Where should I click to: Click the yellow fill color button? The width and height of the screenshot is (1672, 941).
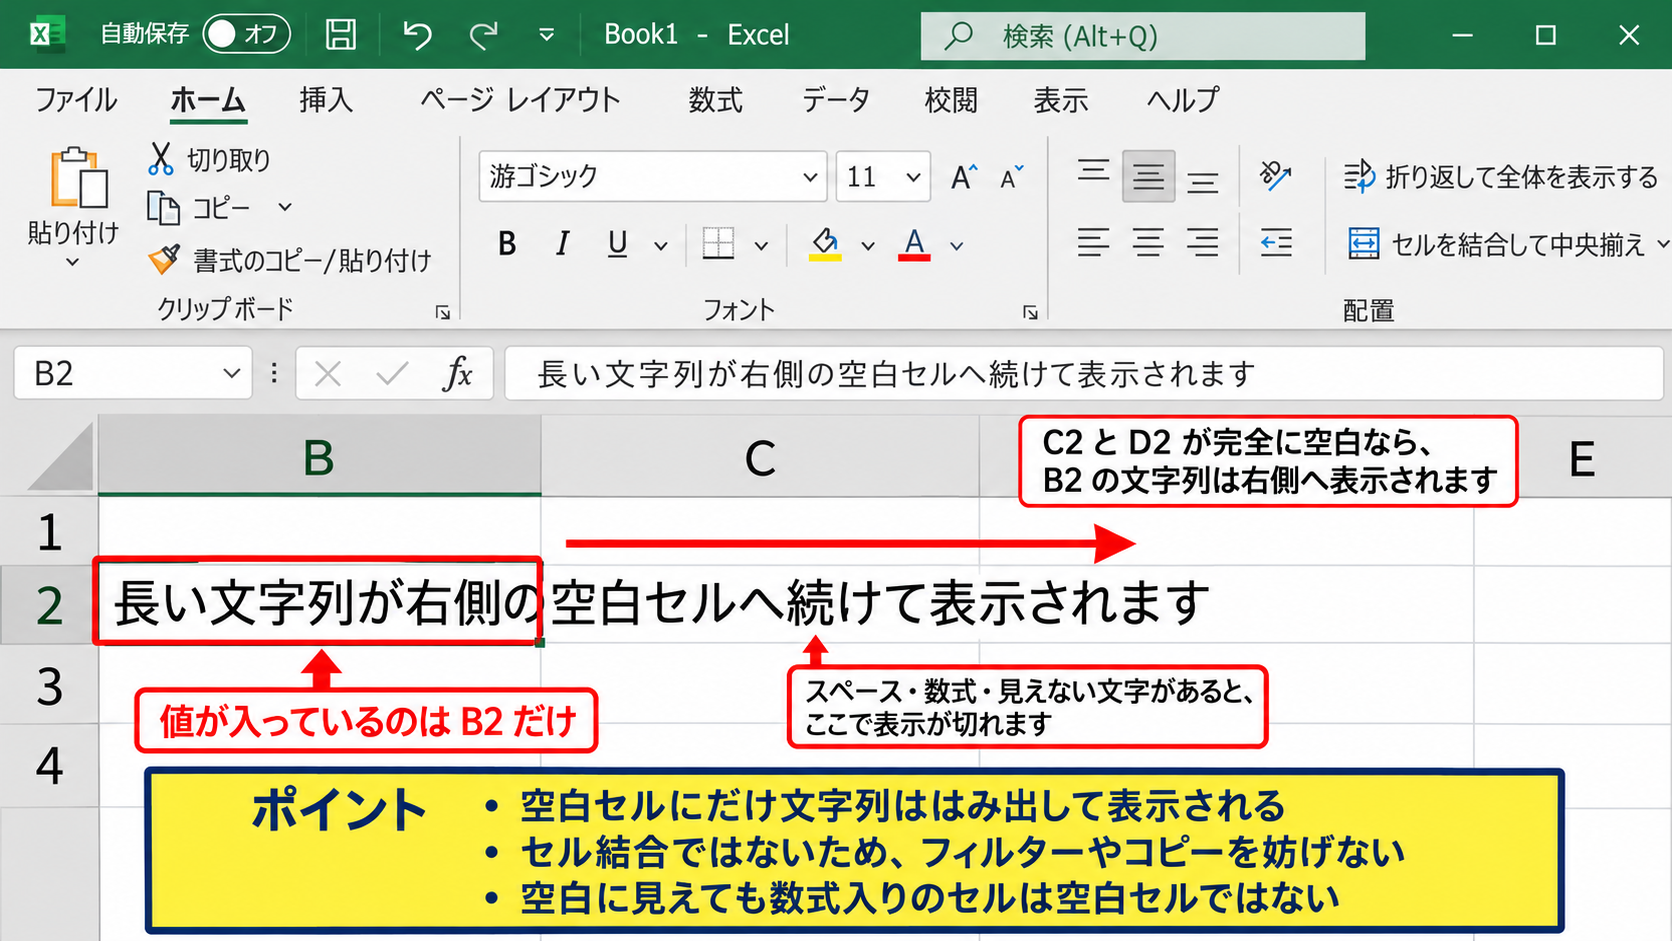pyautogui.click(x=825, y=244)
